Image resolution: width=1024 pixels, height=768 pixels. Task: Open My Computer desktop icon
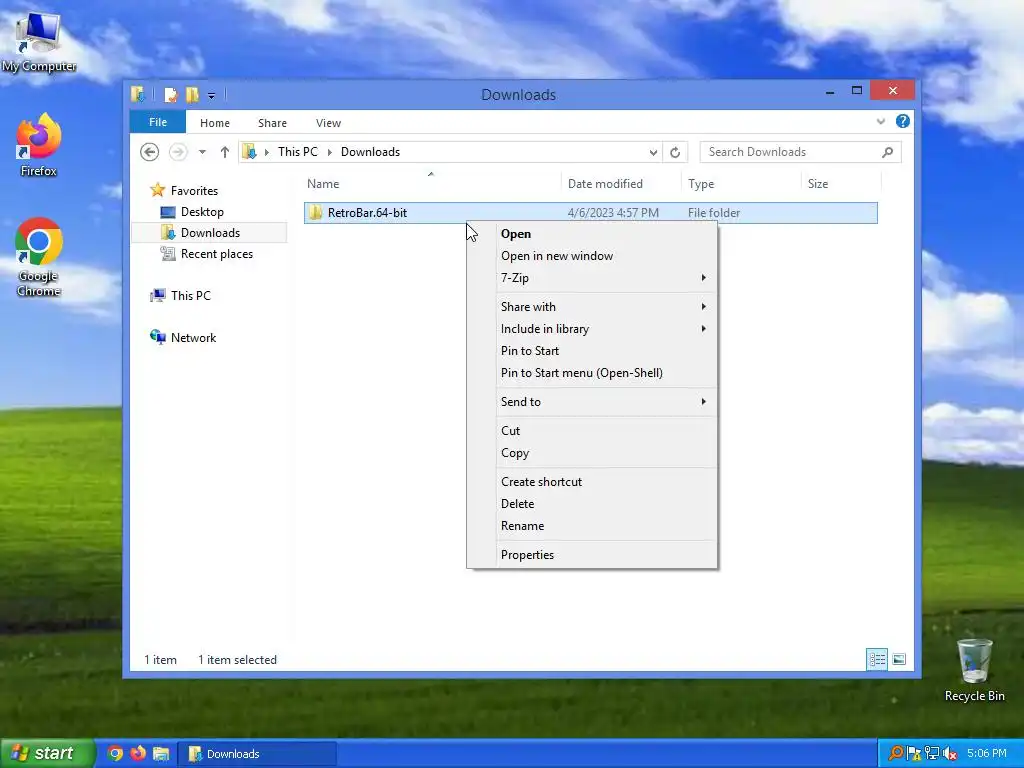pos(39,42)
